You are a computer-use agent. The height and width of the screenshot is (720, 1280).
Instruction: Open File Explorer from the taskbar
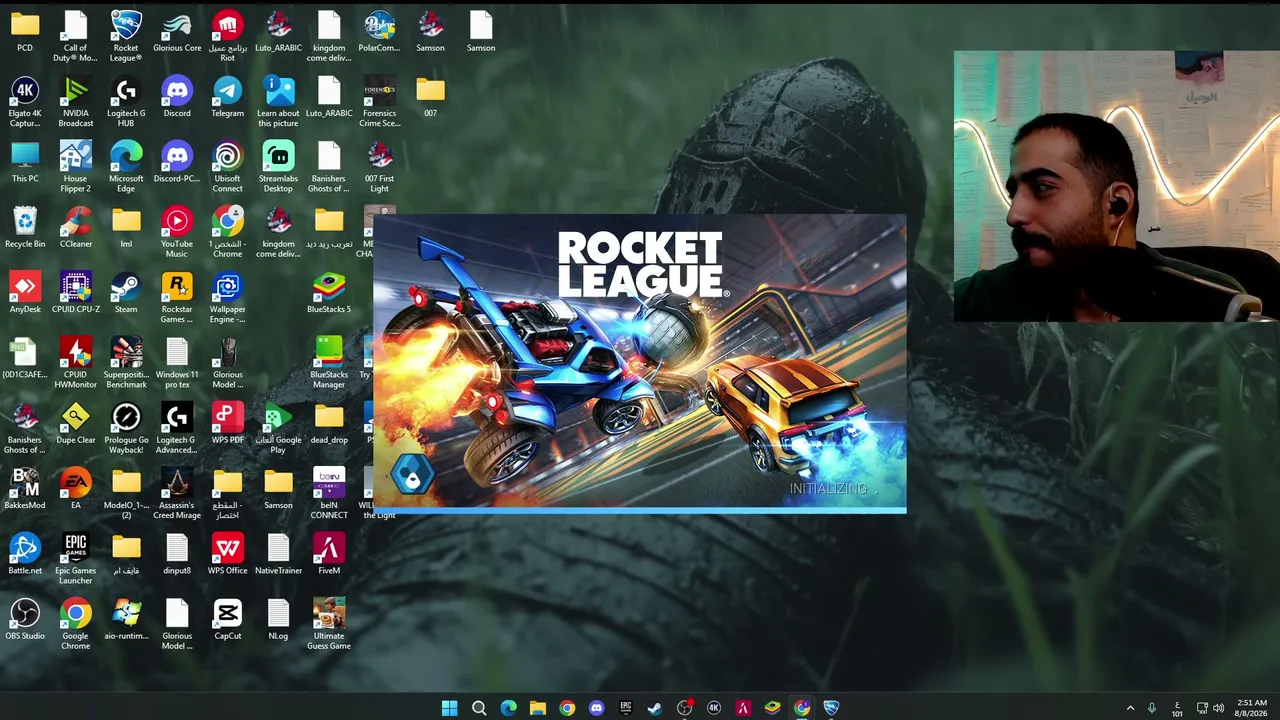(538, 708)
